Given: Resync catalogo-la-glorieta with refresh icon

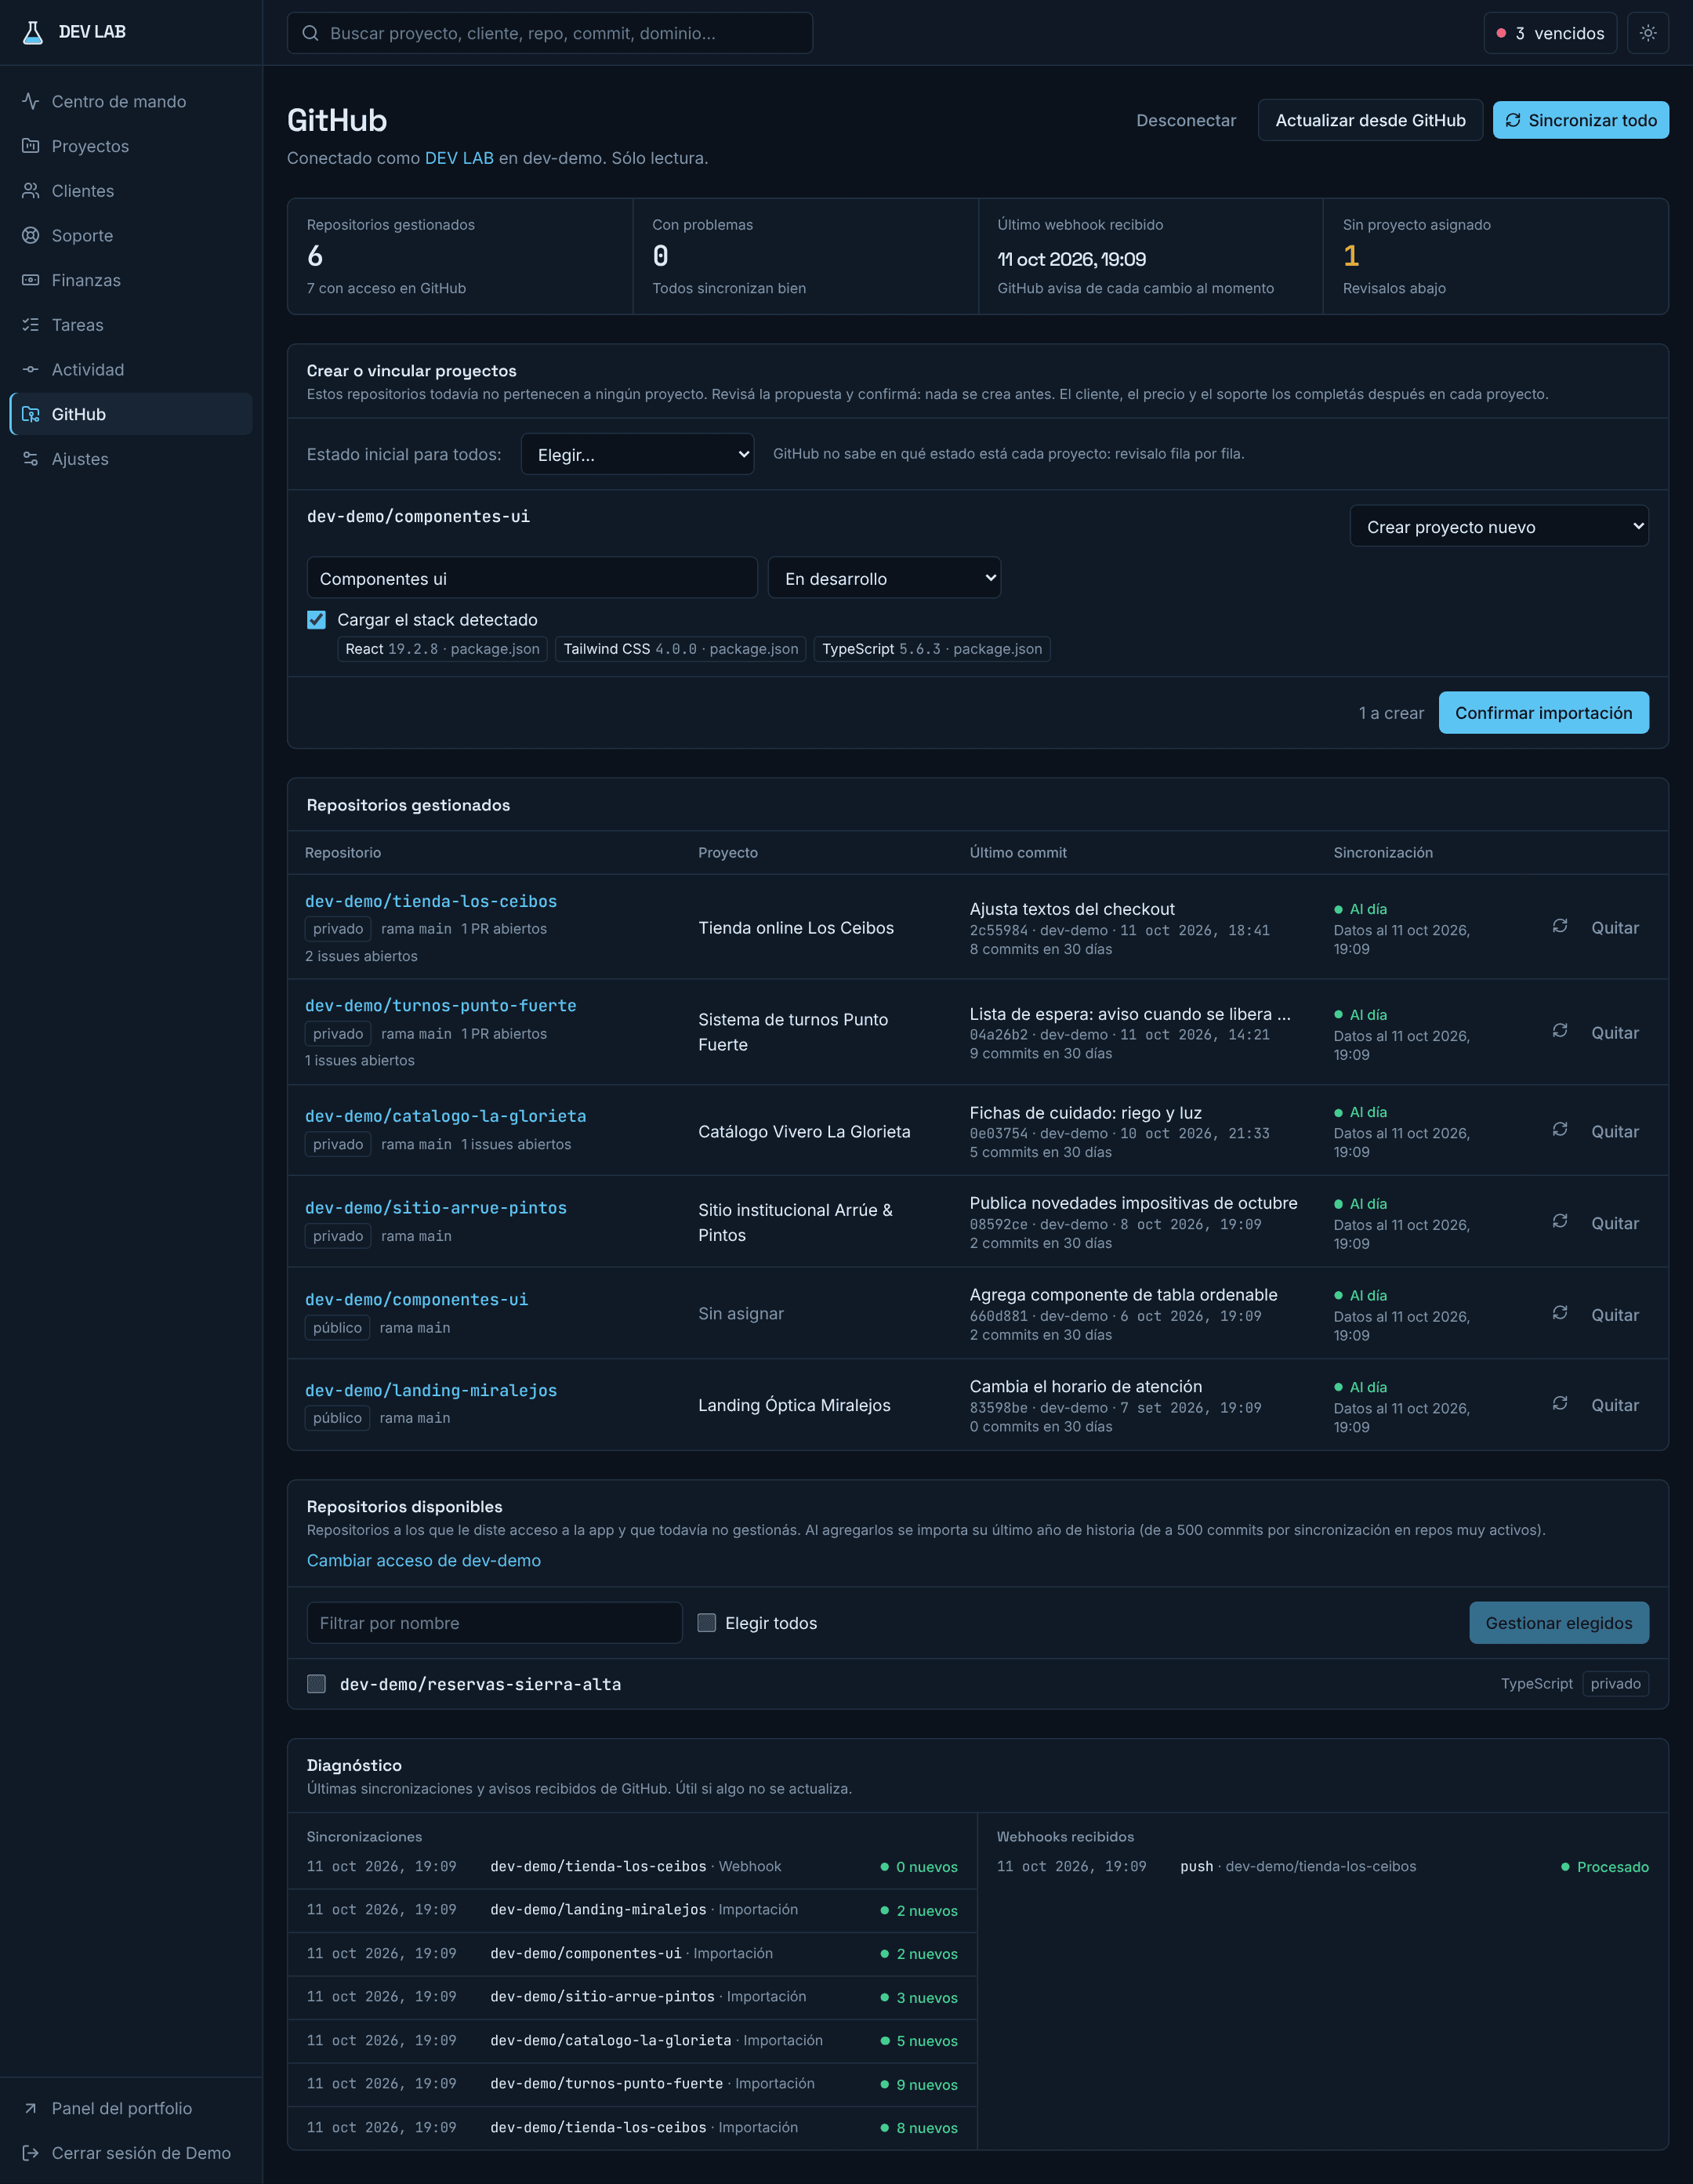Looking at the screenshot, I should [1560, 1130].
